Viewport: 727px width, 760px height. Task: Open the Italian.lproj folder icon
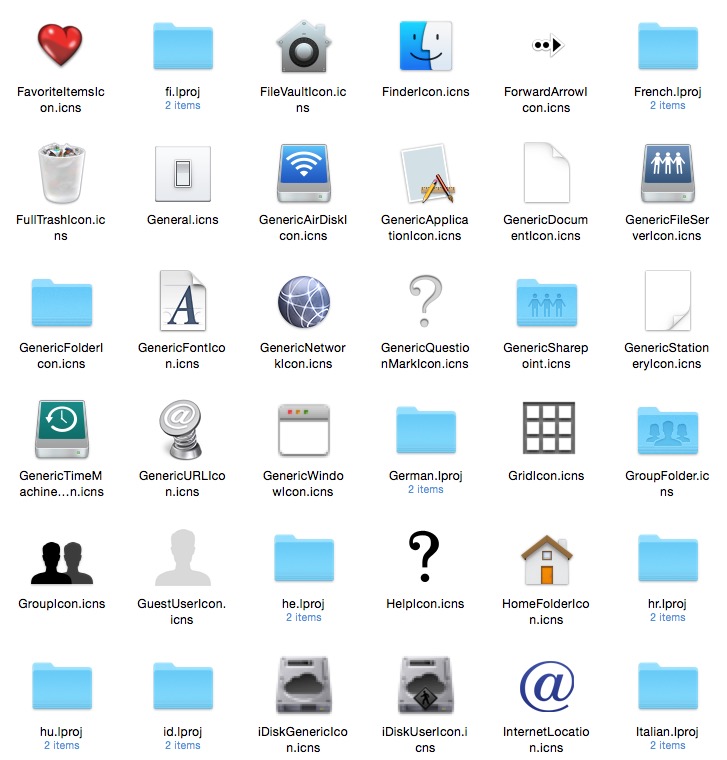point(667,686)
